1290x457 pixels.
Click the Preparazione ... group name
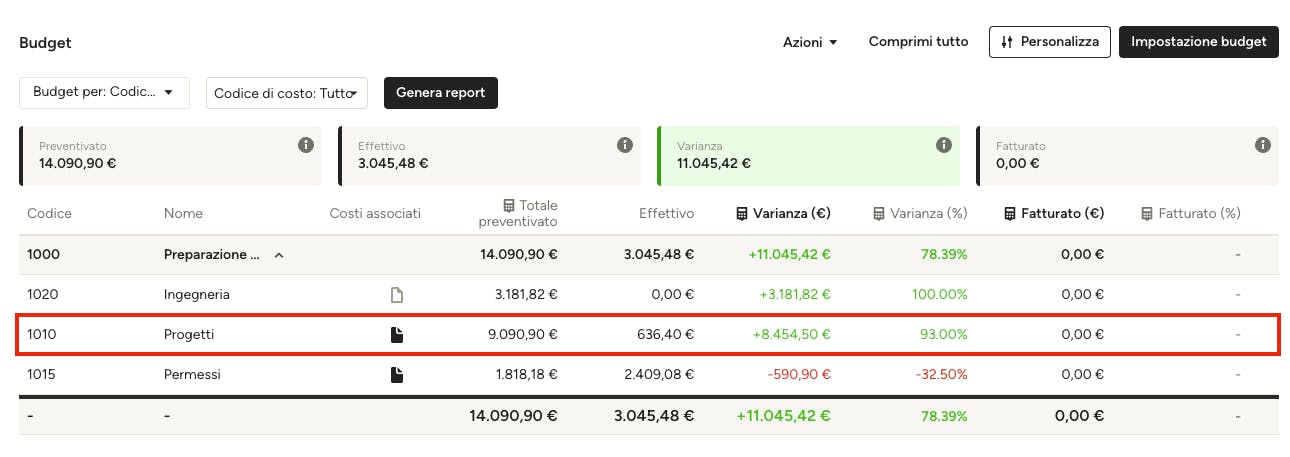point(212,255)
